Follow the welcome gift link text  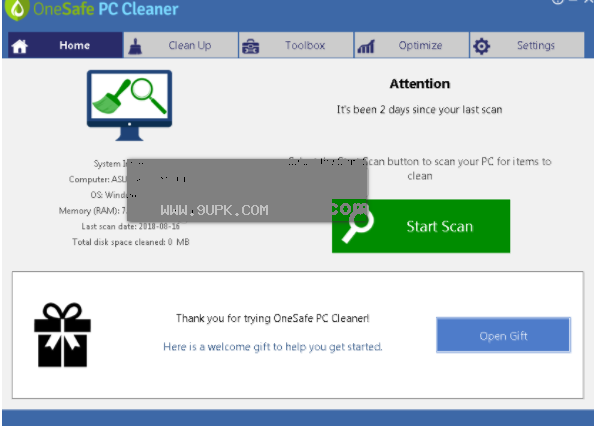(273, 346)
